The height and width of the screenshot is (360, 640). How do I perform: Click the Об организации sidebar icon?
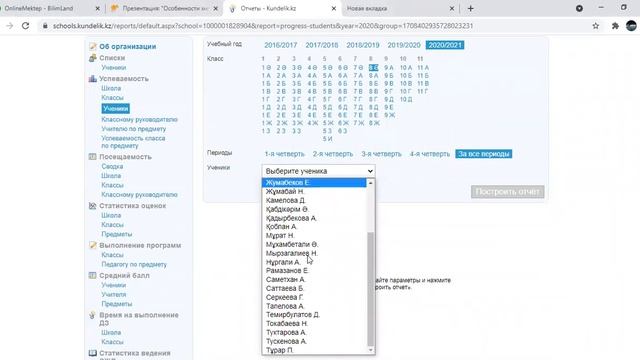[93, 47]
